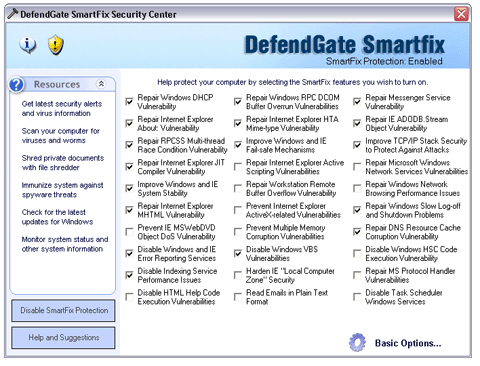
Task: Click the Resources question mark icon
Action: pyautogui.click(x=16, y=85)
